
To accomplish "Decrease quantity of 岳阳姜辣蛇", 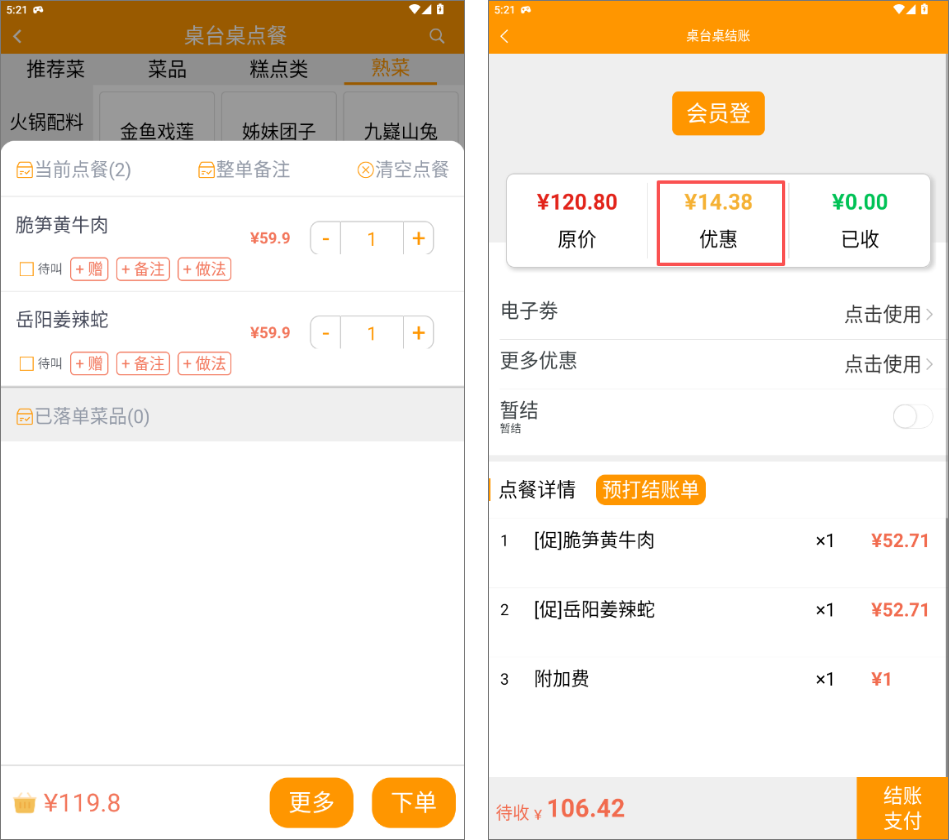I will click(326, 333).
